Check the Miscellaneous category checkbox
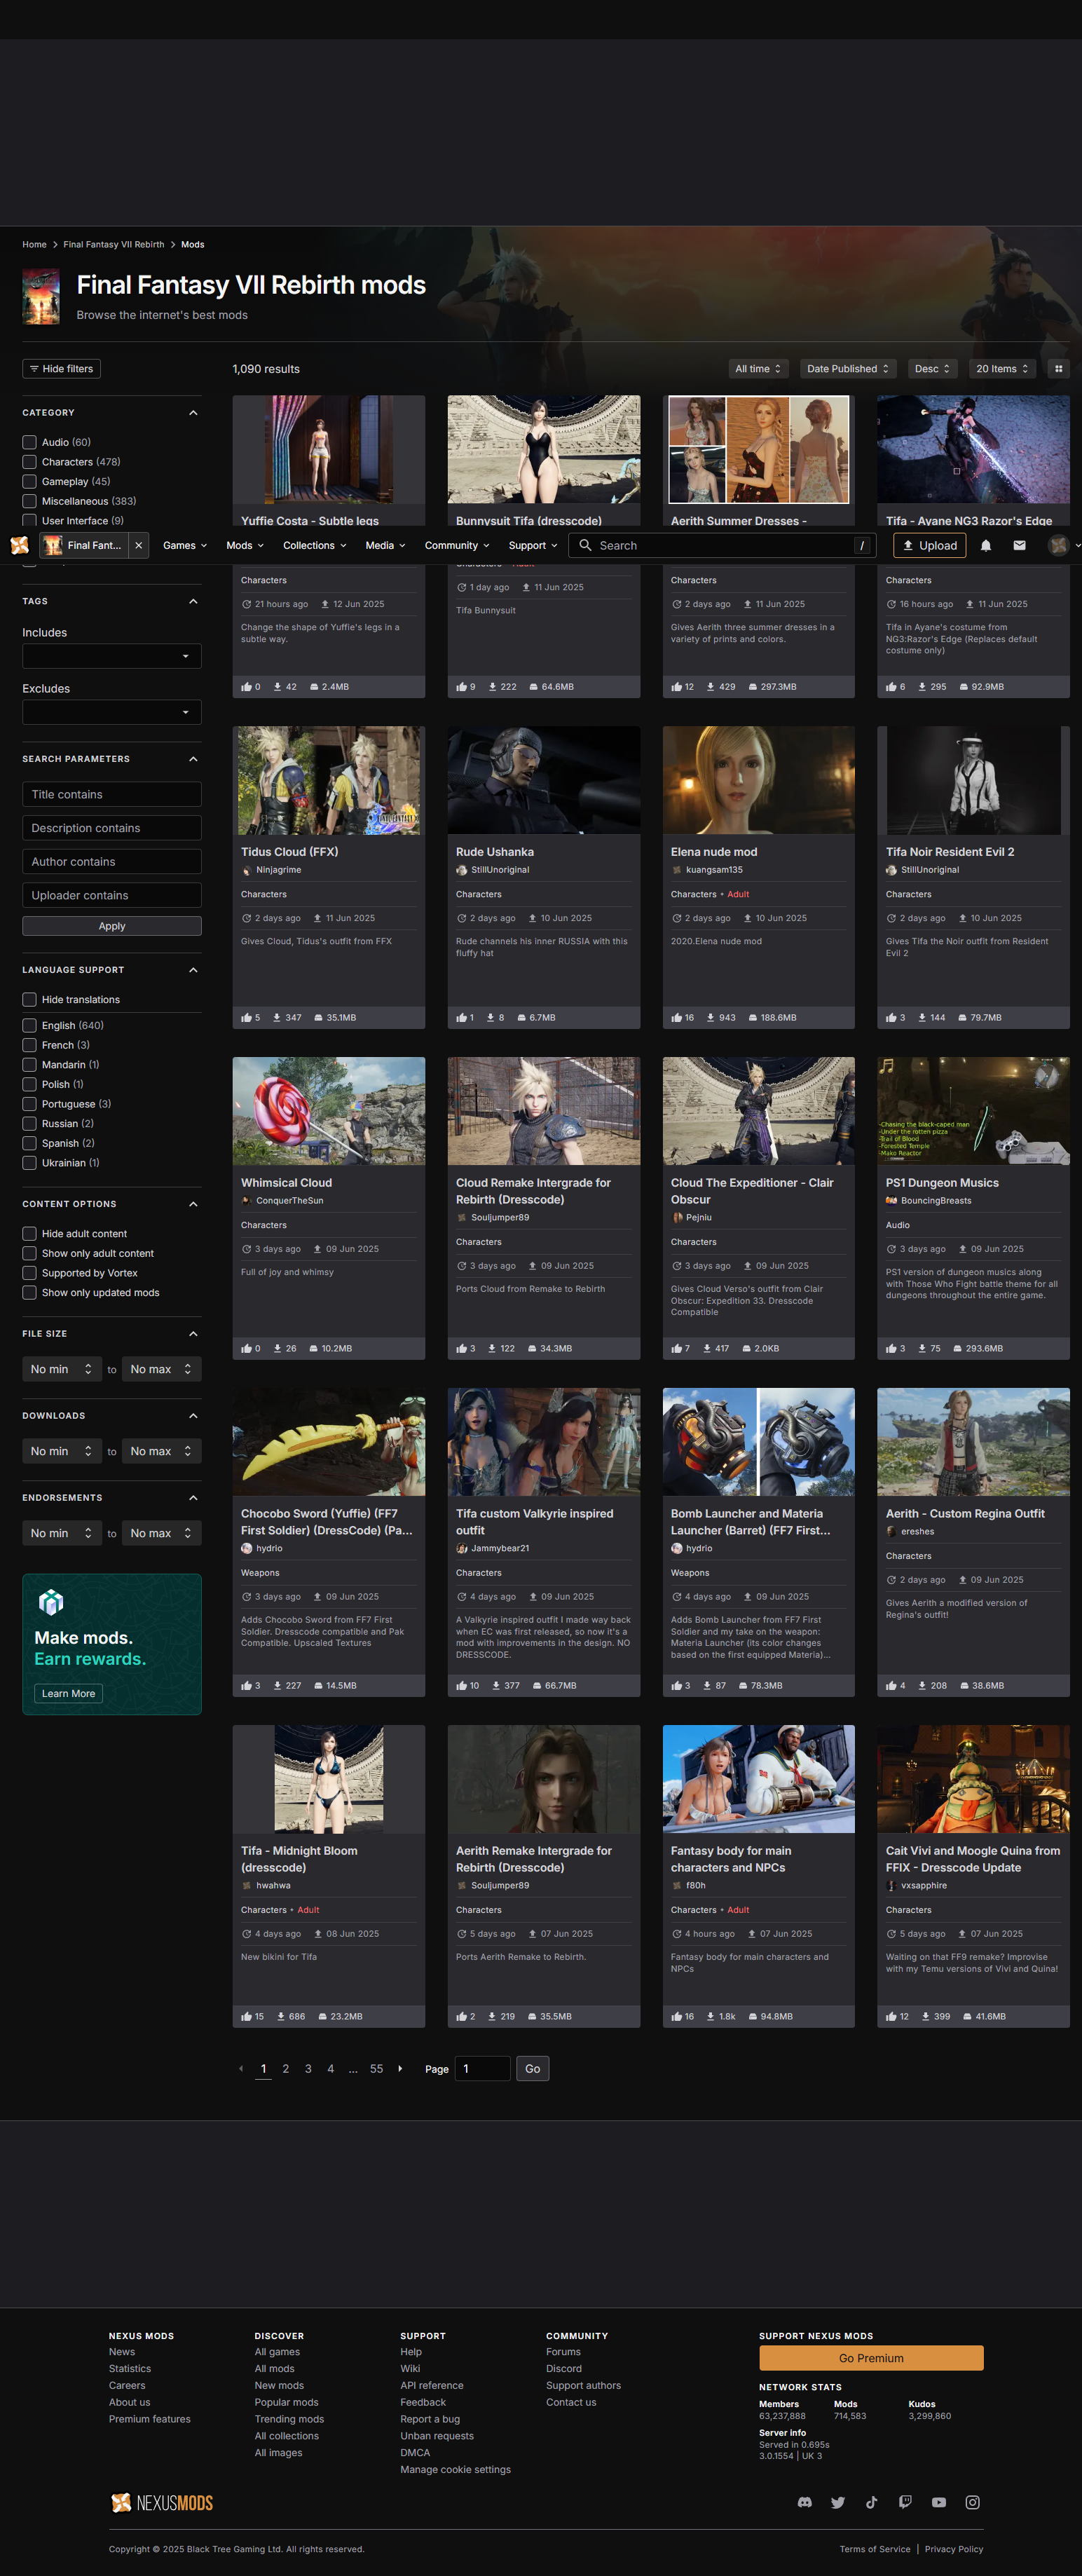 [x=29, y=501]
